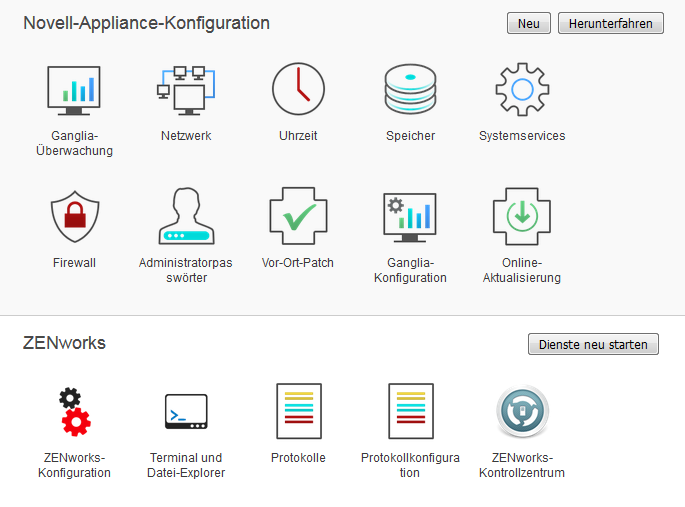Click the Administratorpasswörter label text
The width and height of the screenshot is (685, 507).
186,270
